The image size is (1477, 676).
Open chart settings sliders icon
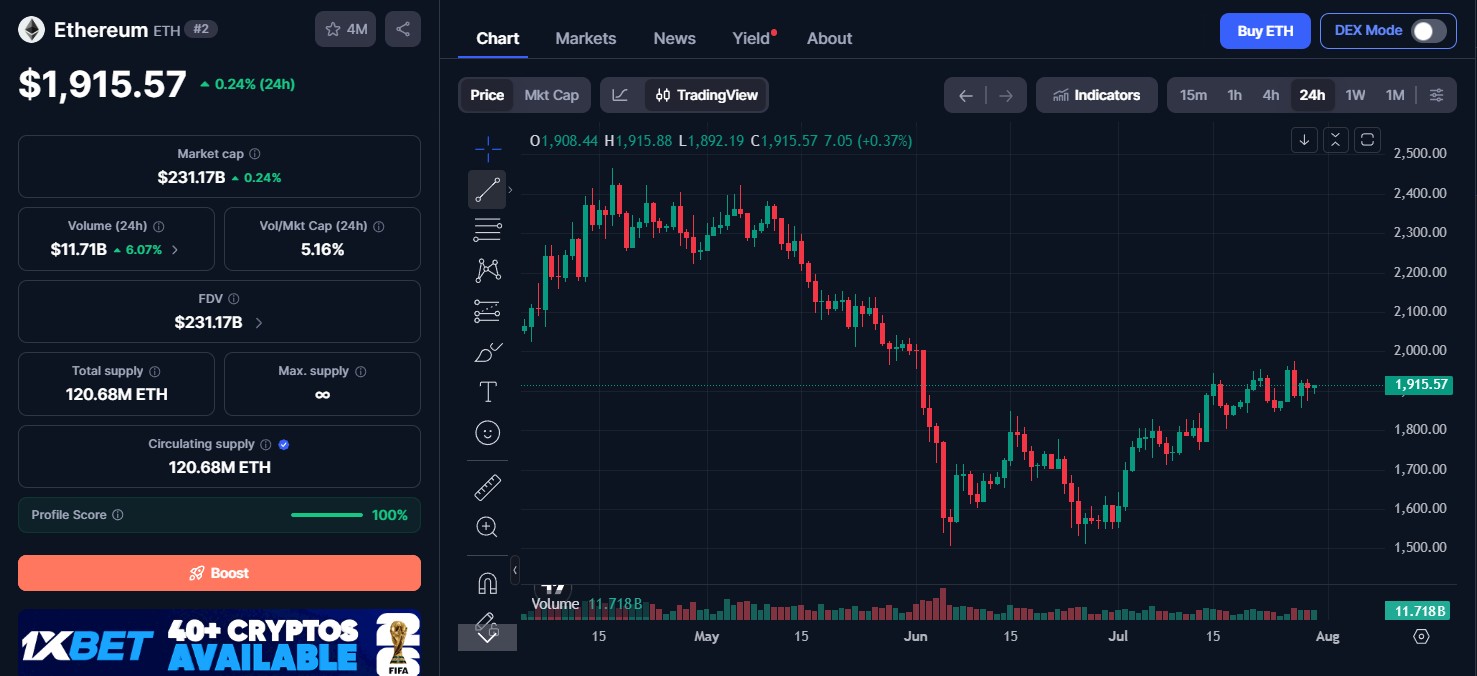(1436, 95)
